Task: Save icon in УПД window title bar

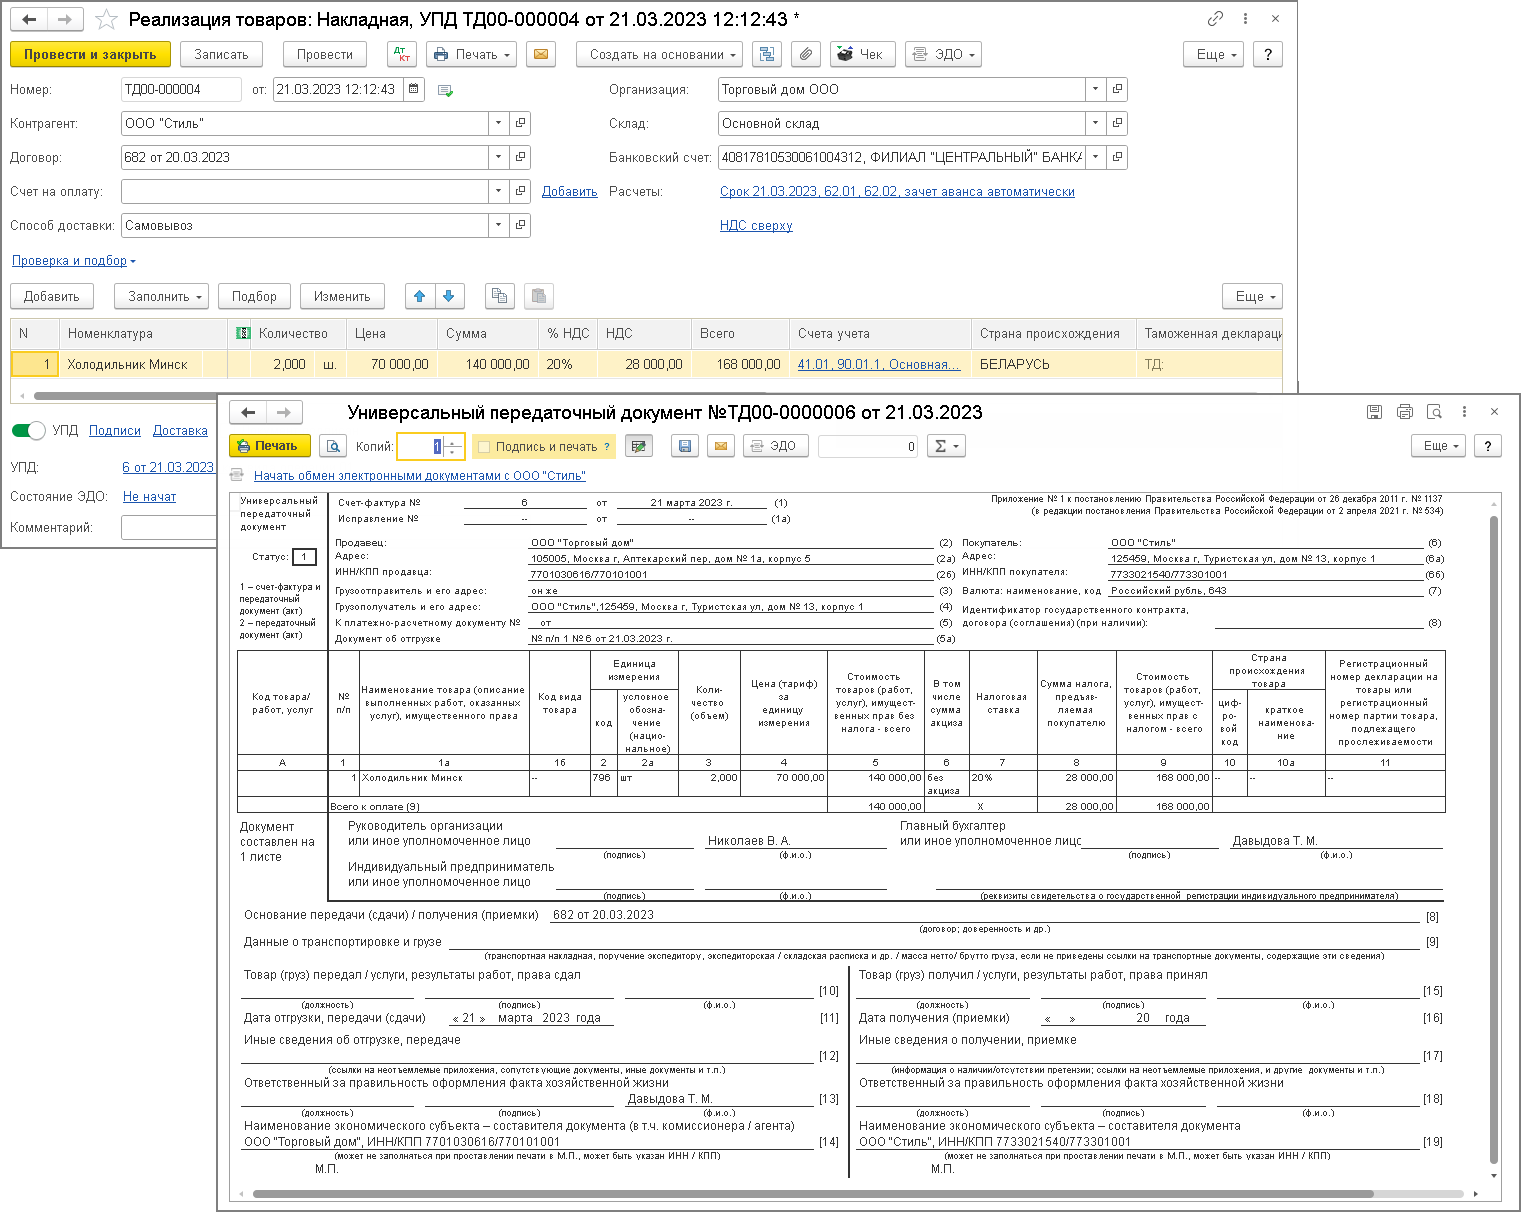Action: tap(1375, 412)
